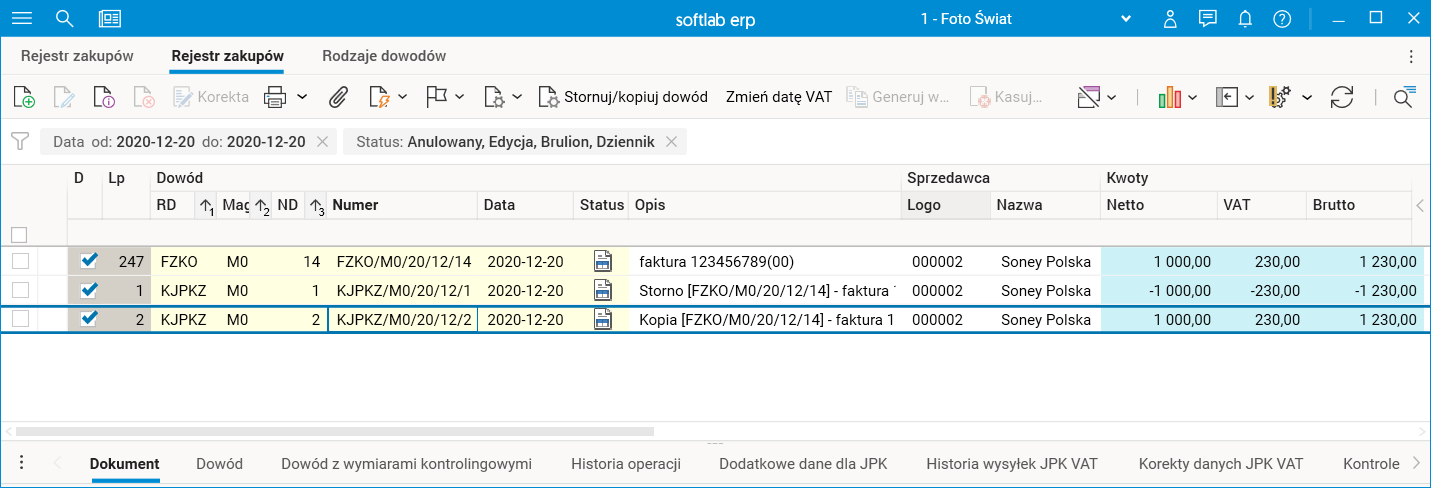Click Stornuj/kopiuj dowód button
Viewport: 1431px width, 488px height.
tap(623, 97)
